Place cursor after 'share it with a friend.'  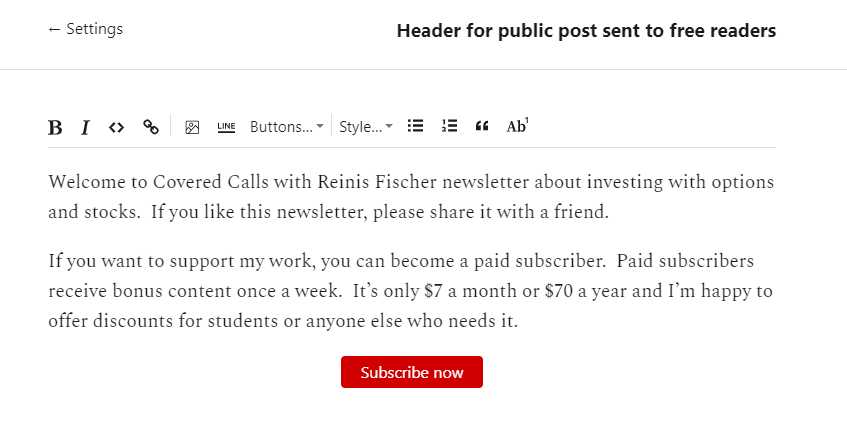[x=610, y=212]
